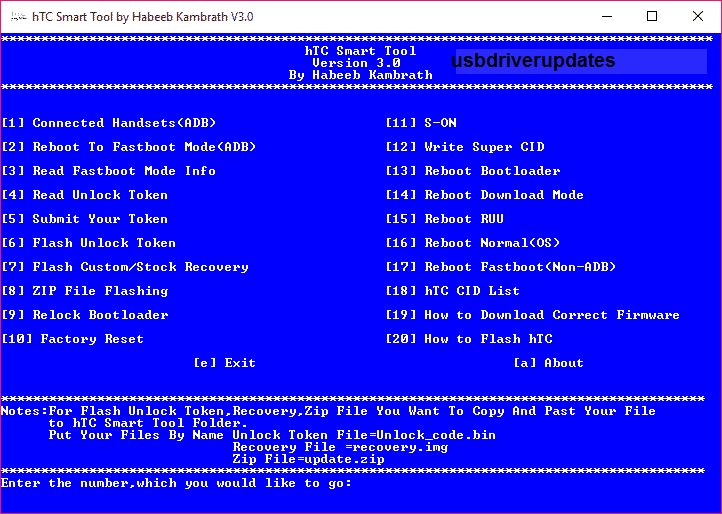
Task: Click the [a] About option
Action: coord(548,363)
